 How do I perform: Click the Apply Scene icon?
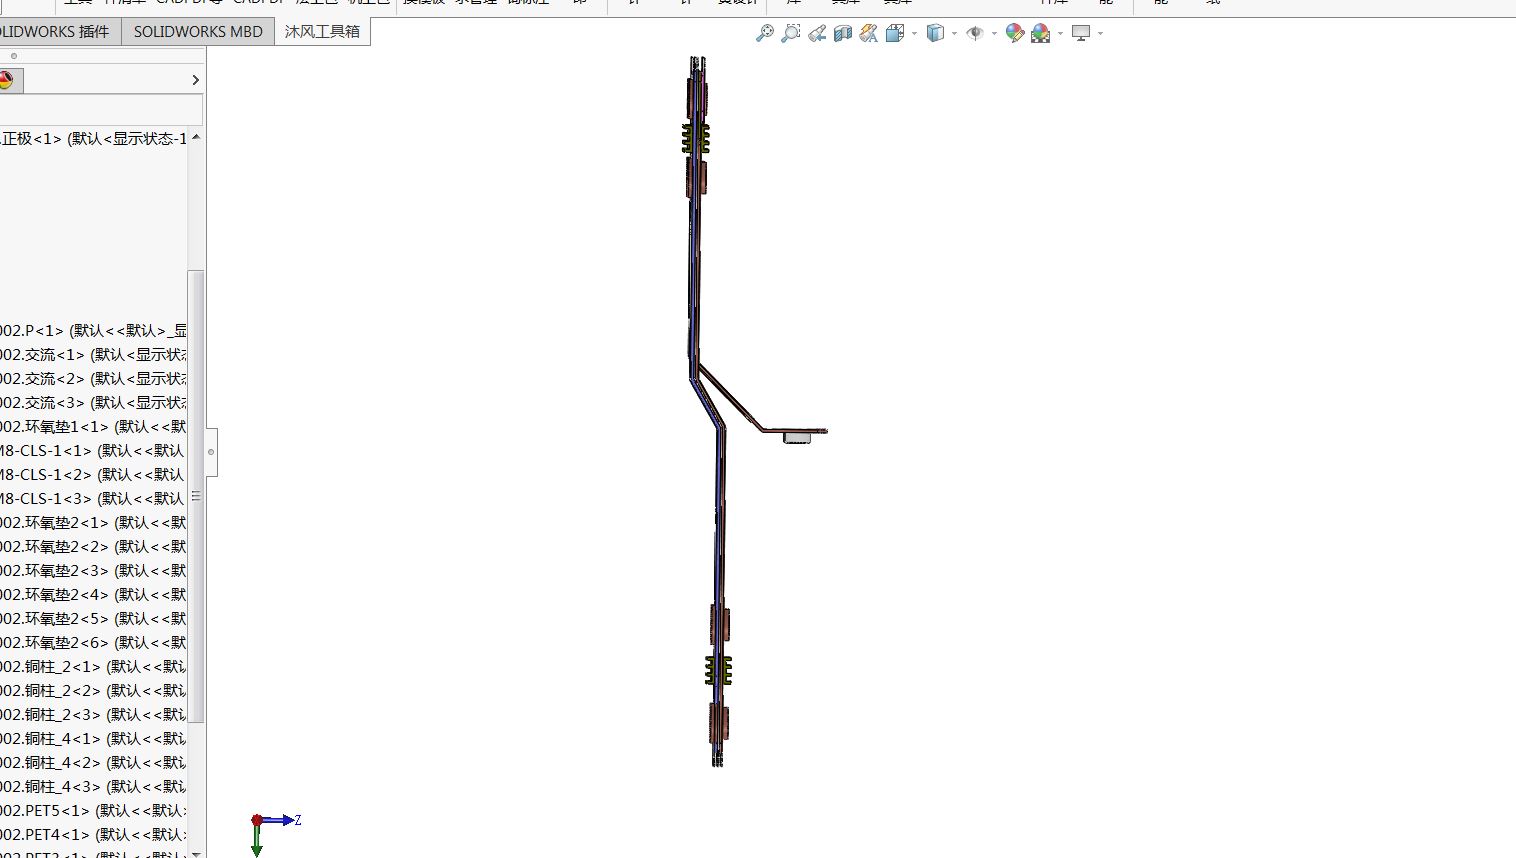click(1041, 33)
